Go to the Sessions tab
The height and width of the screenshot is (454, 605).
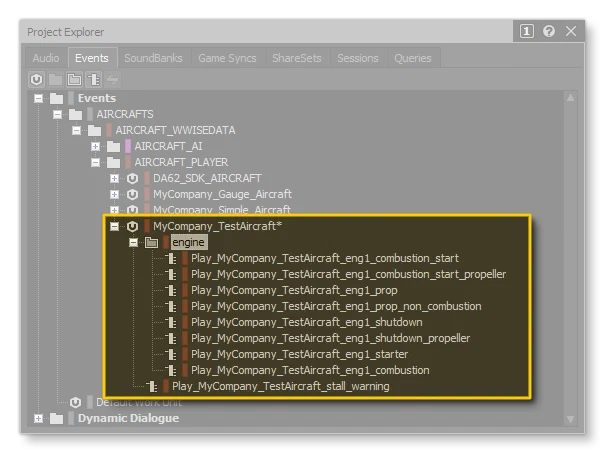(x=358, y=58)
